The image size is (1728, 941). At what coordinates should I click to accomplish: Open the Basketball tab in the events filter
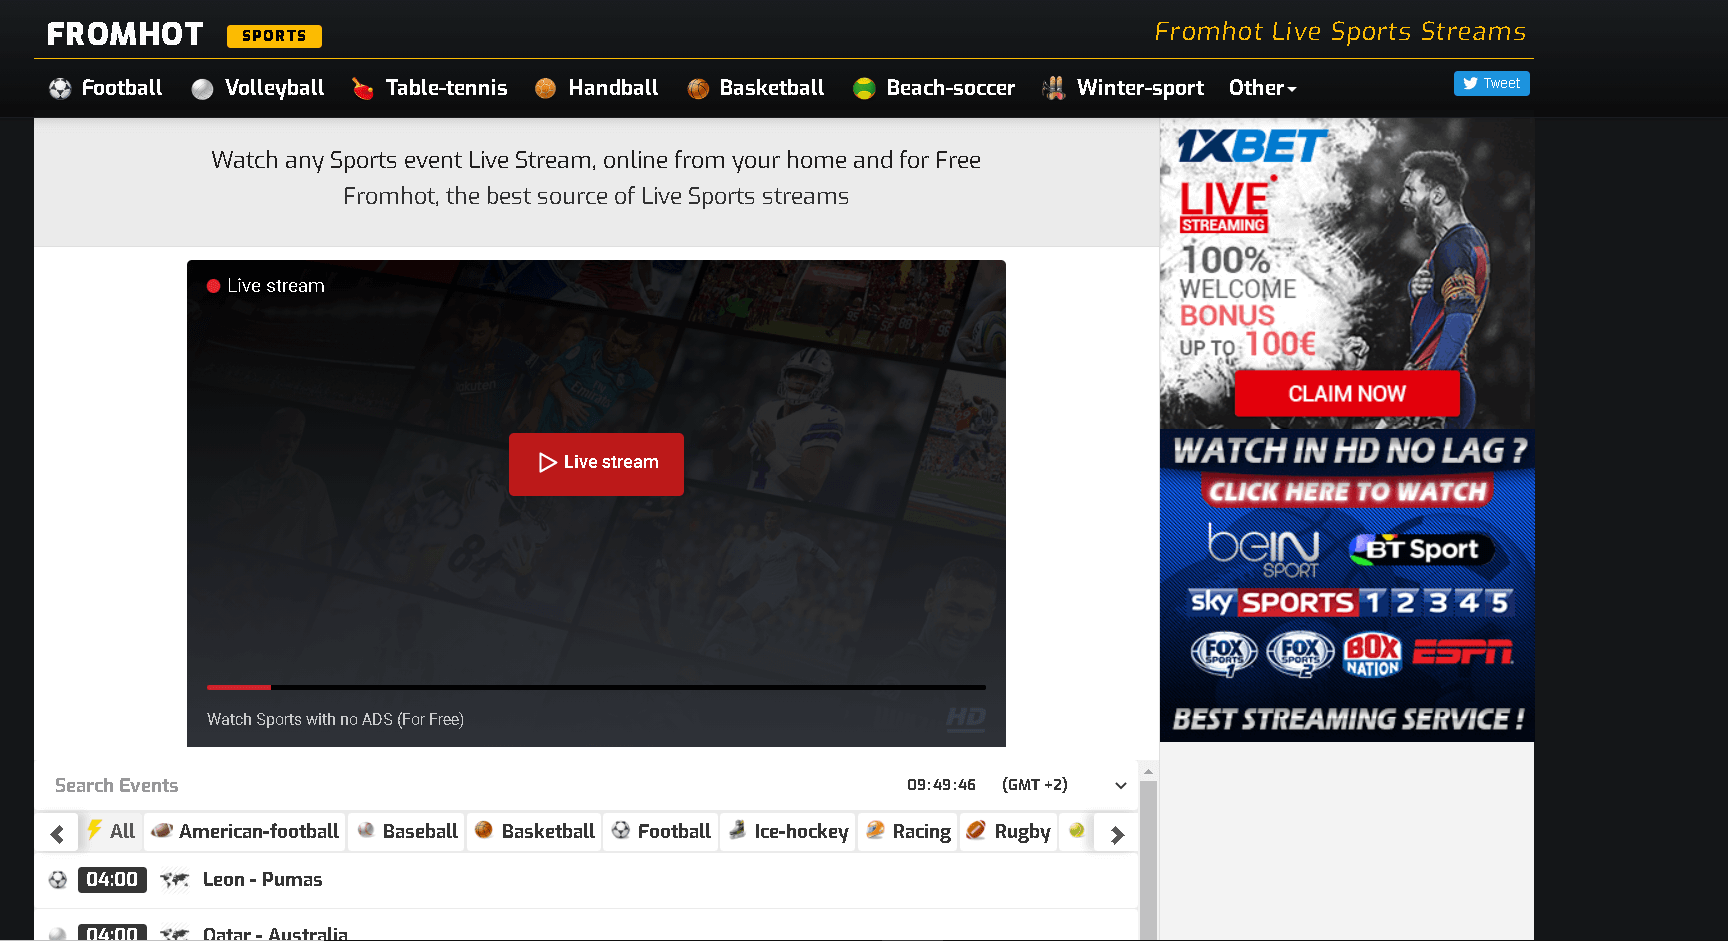pyautogui.click(x=535, y=831)
